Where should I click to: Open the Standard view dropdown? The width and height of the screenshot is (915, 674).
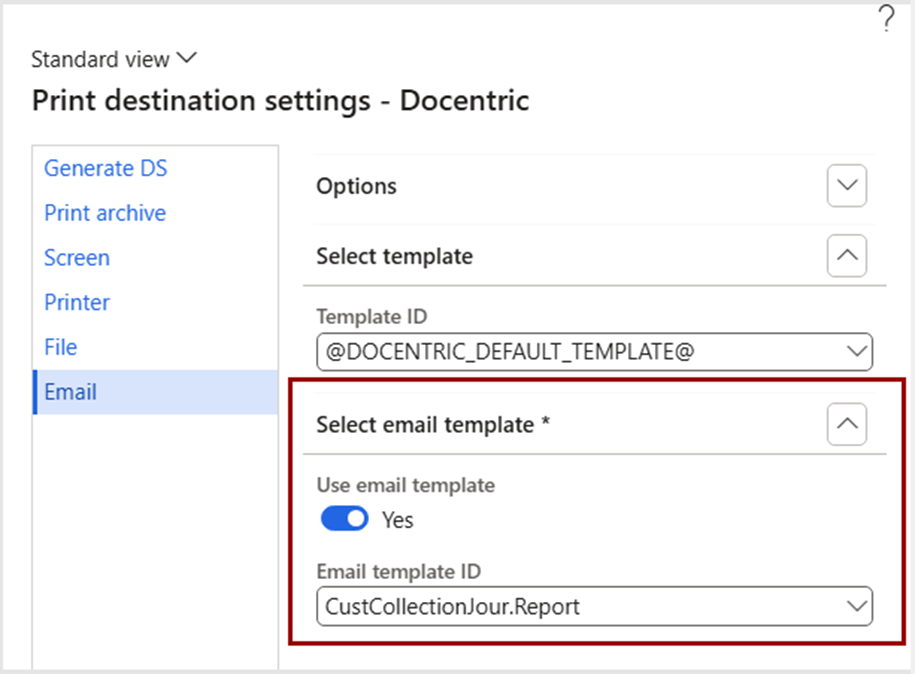(x=114, y=60)
